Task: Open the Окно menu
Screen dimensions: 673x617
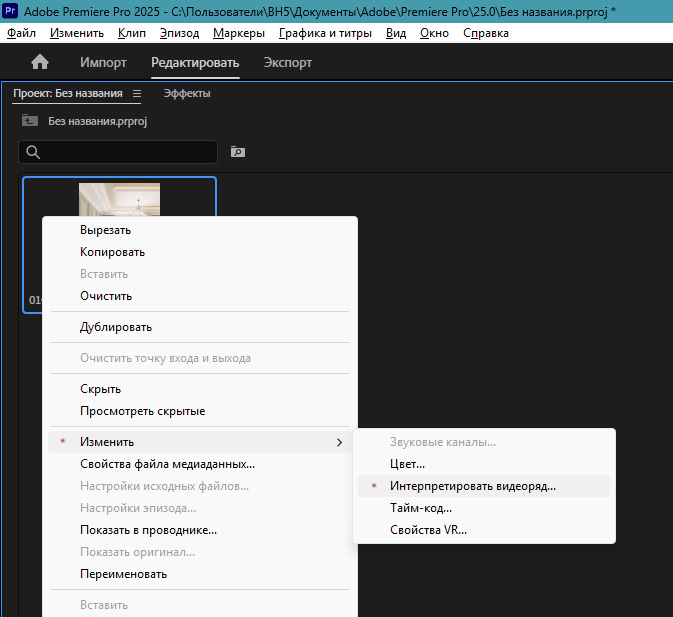Action: coord(434,33)
